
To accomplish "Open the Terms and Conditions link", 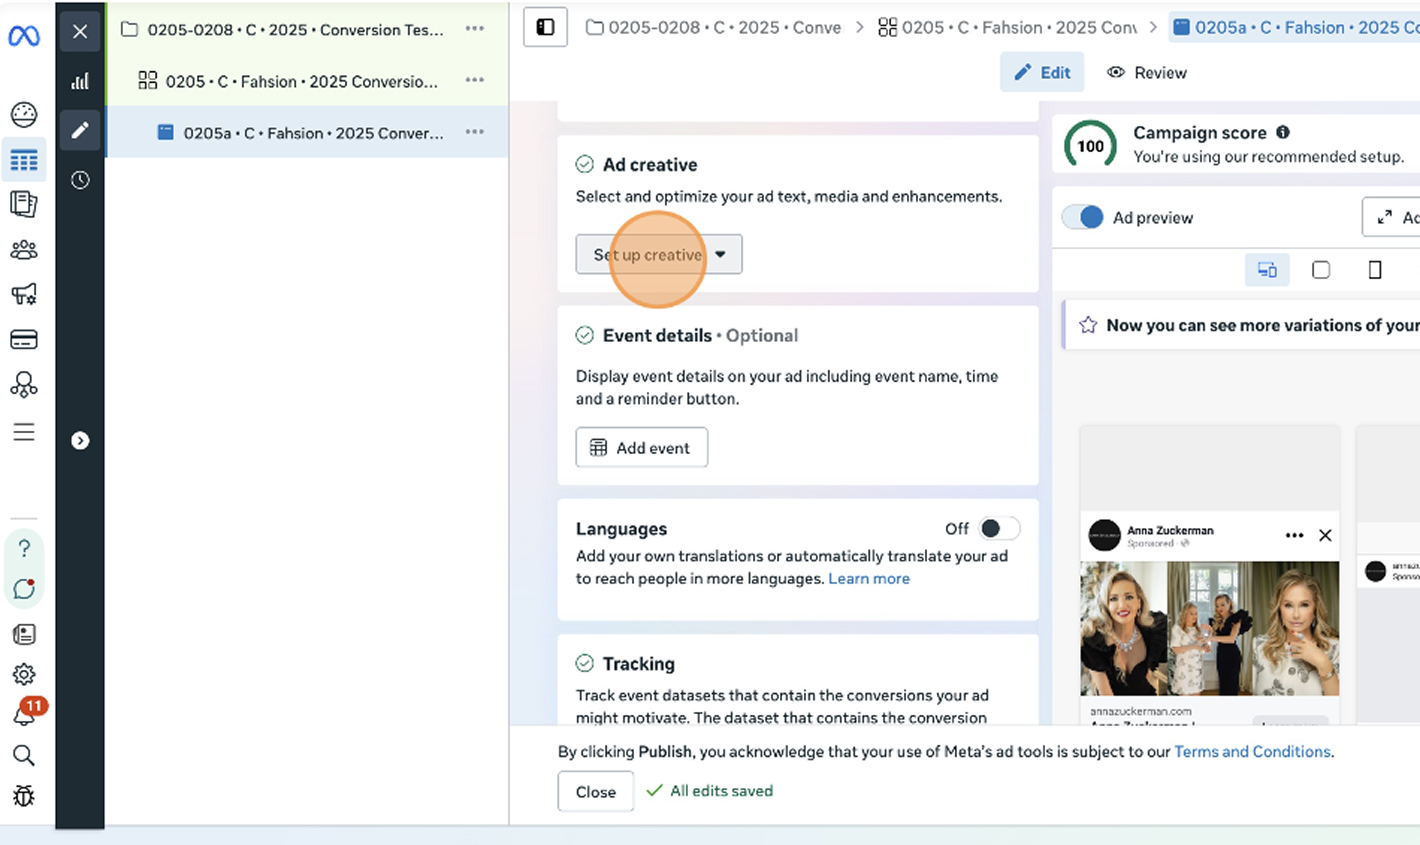I will tap(1251, 751).
